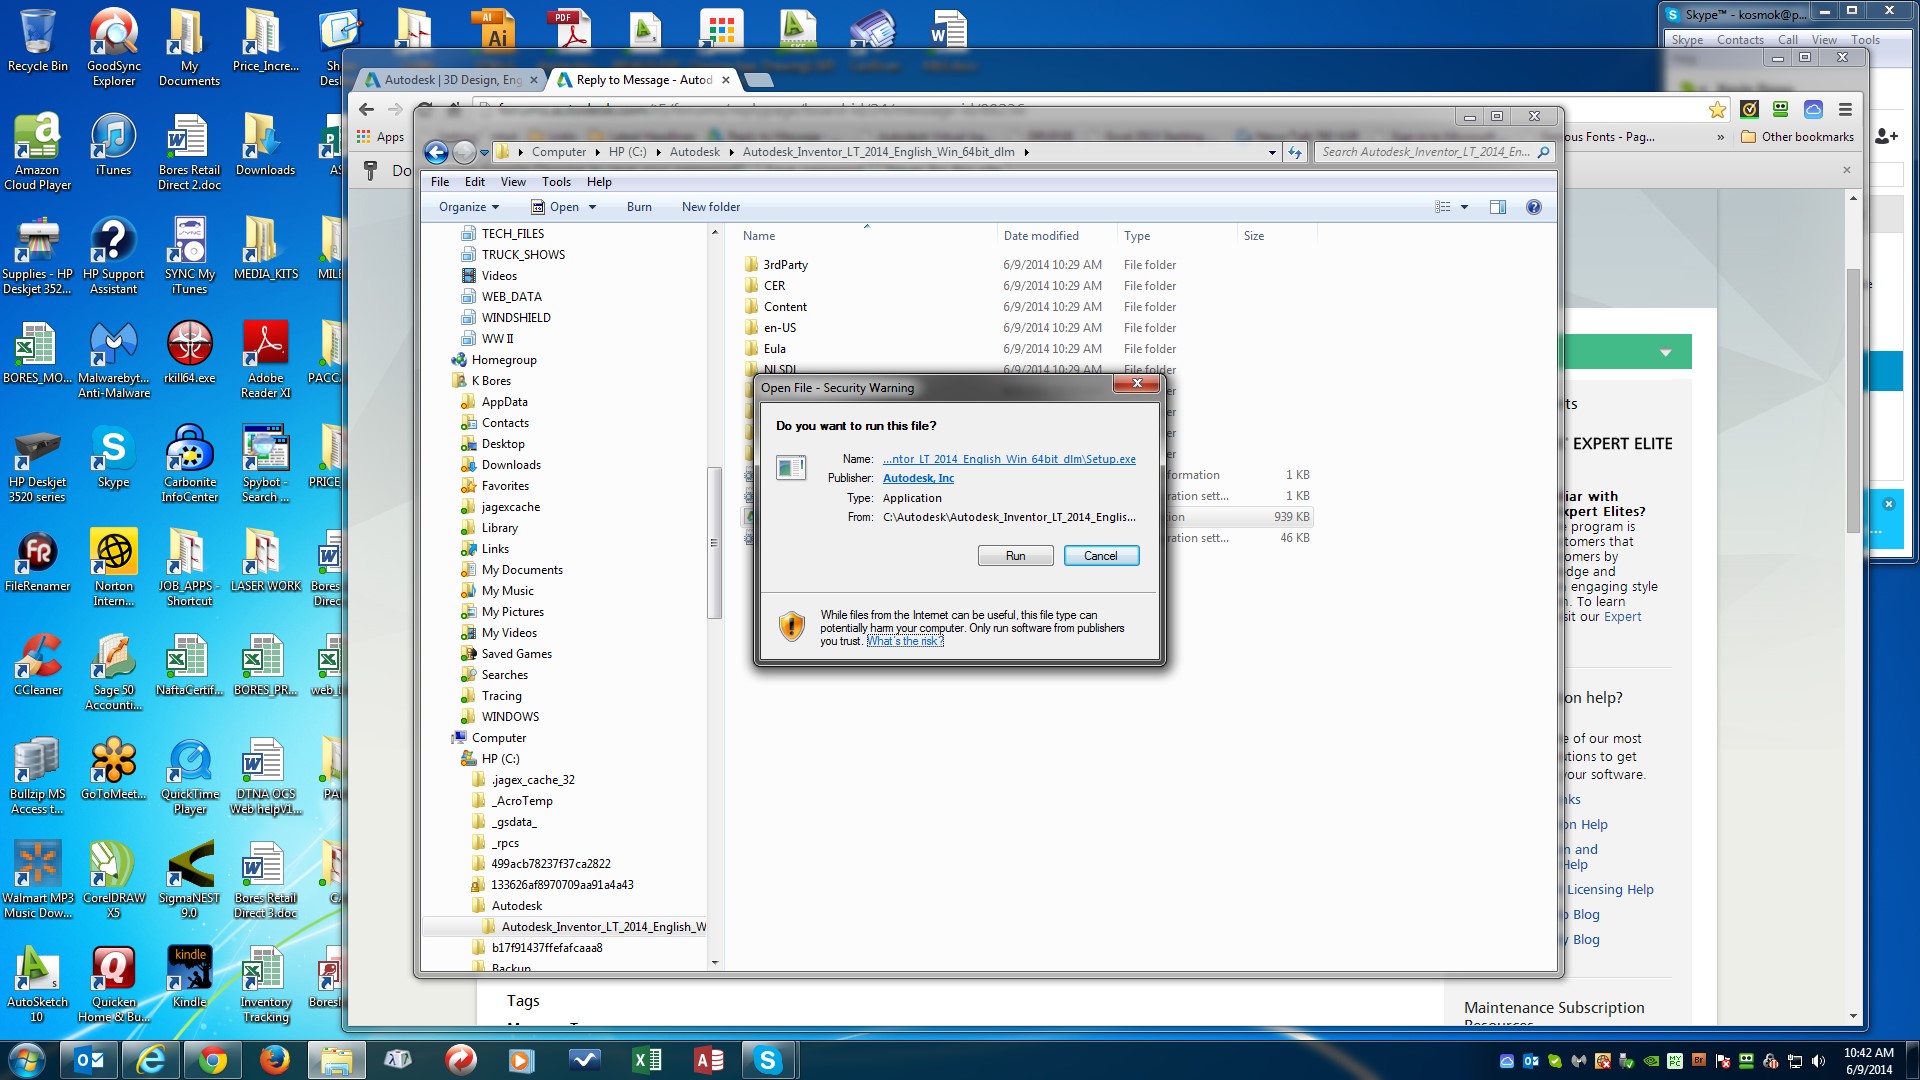The image size is (1920, 1080).
Task: Click the Setup.exe file name link
Action: tap(1009, 459)
